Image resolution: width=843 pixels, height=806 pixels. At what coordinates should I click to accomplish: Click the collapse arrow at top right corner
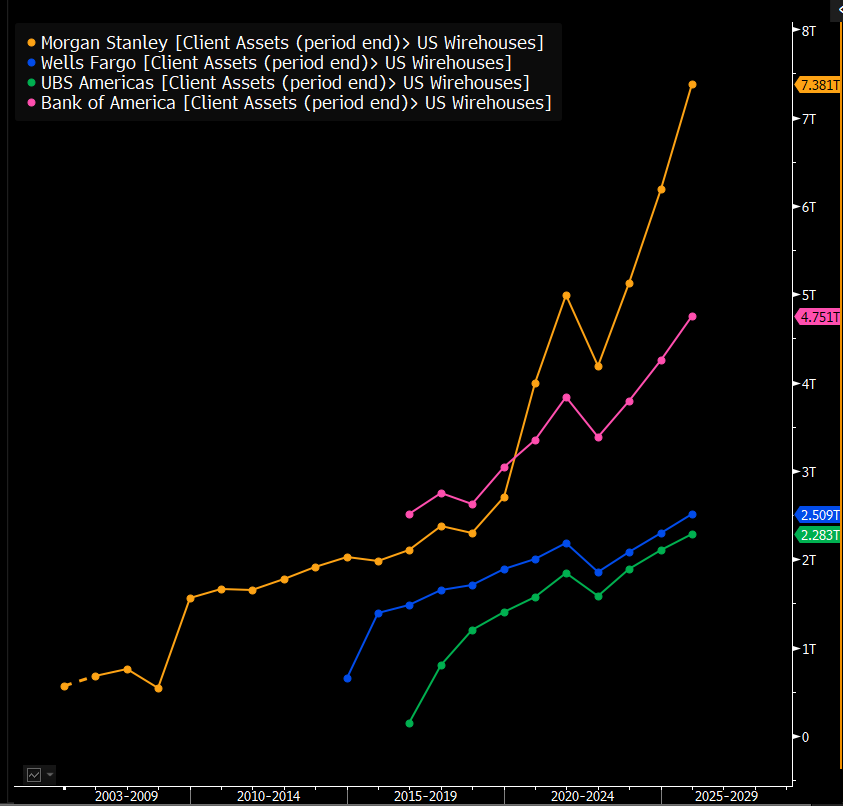click(x=838, y=10)
